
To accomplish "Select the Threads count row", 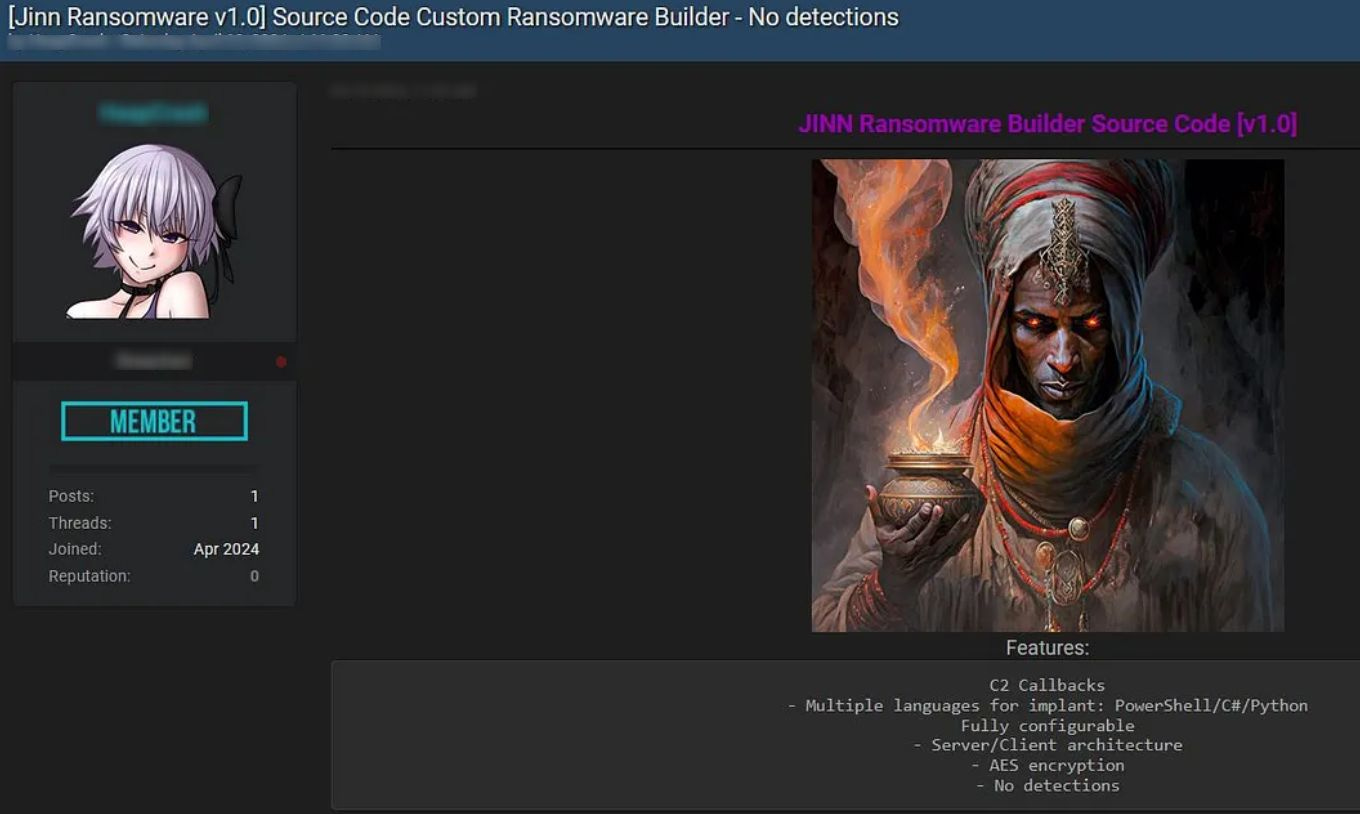I will click(x=154, y=523).
